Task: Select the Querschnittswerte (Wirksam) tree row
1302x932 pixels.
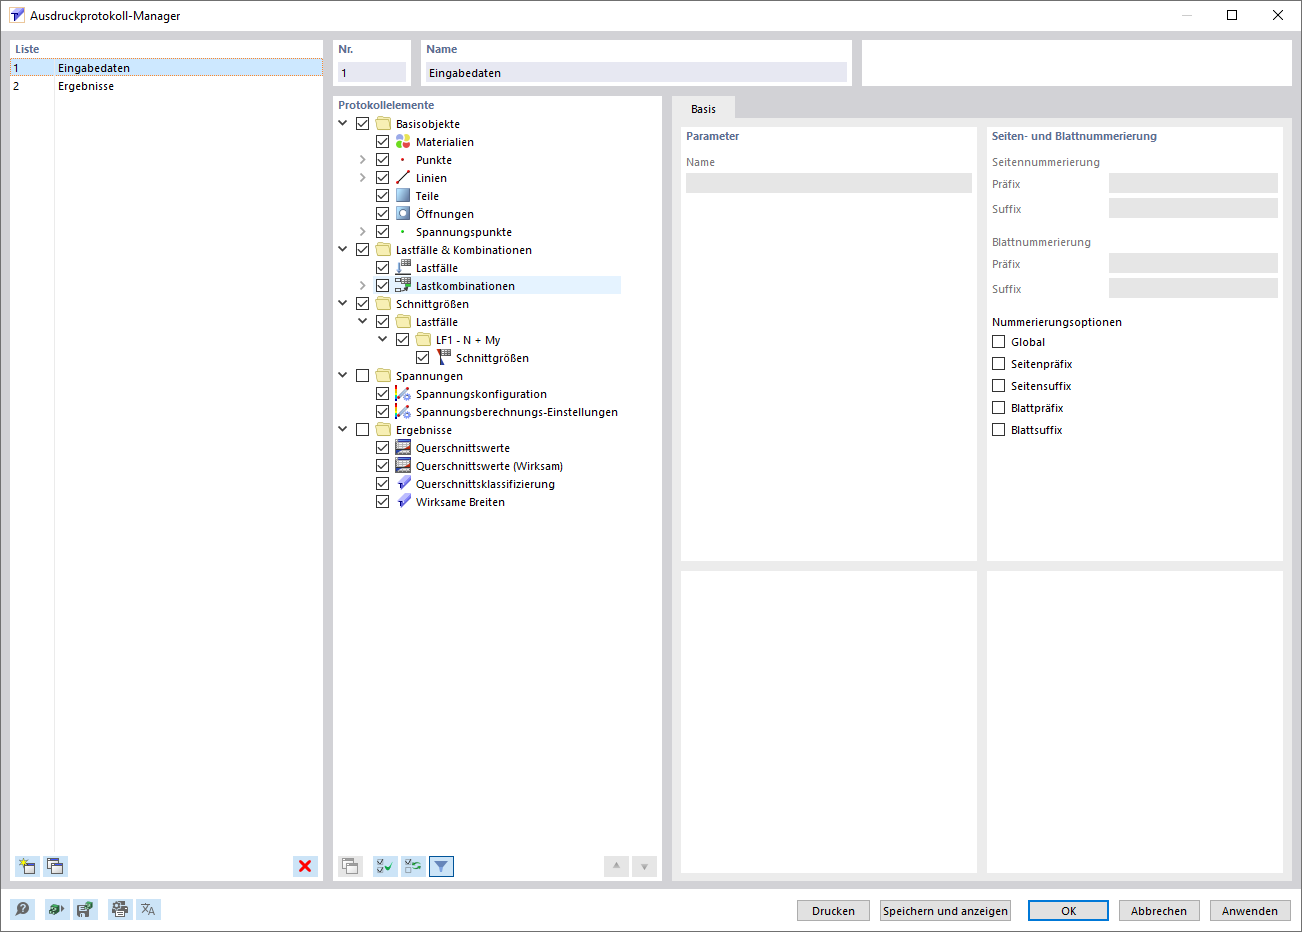Action: (489, 466)
